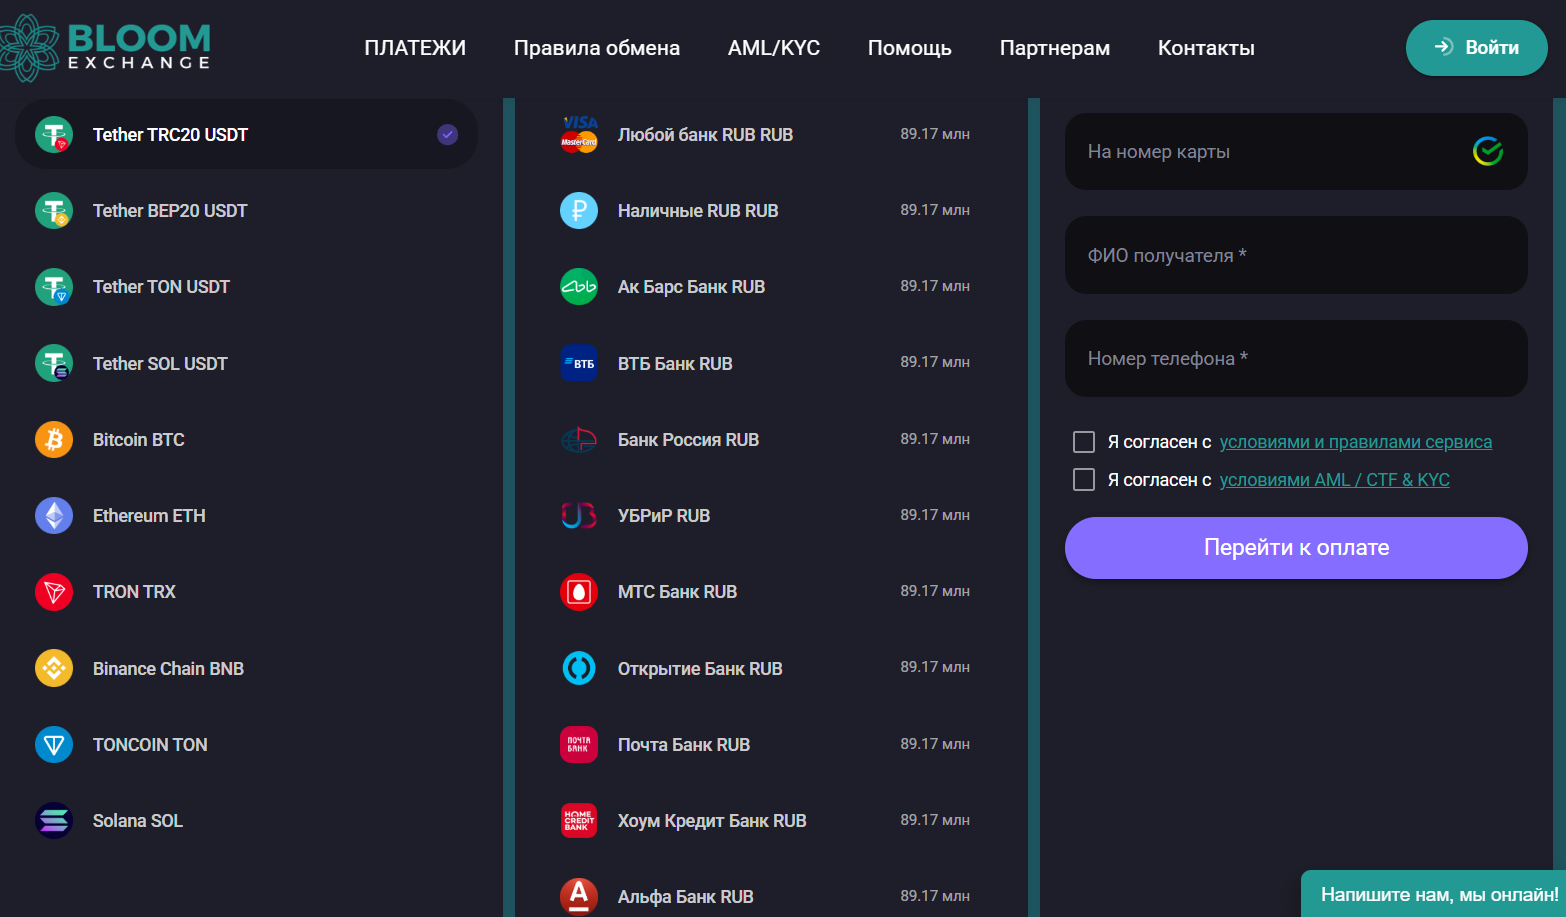
Task: Select Альфа Банк RUB text
Action: (x=686, y=897)
